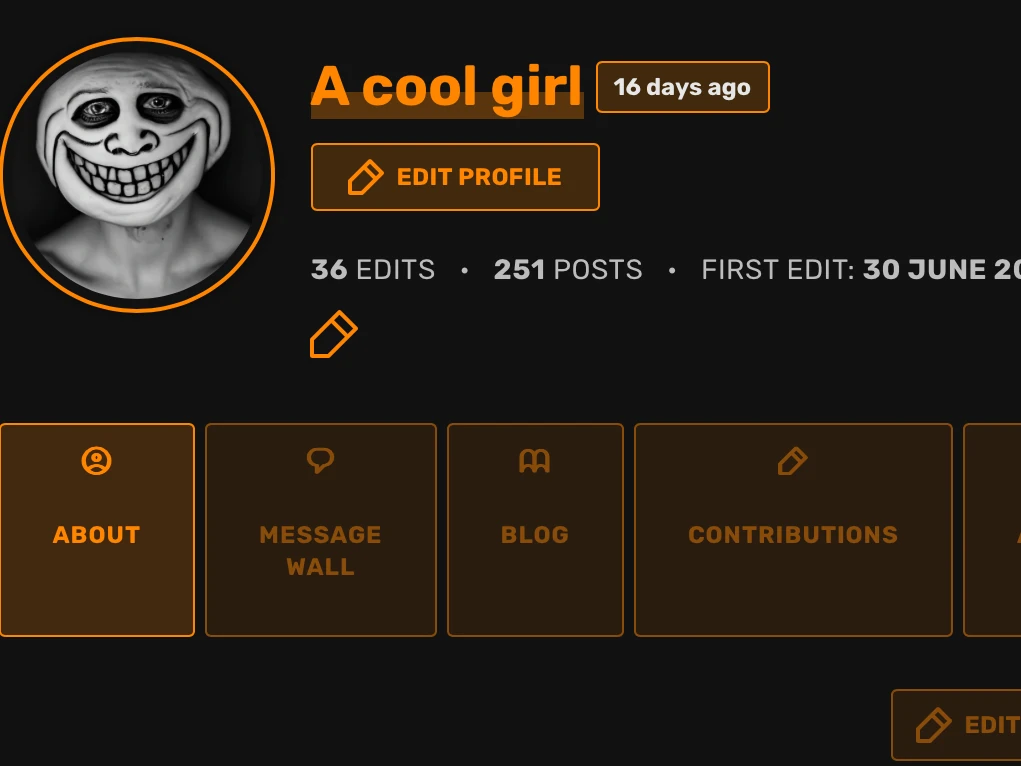Click the pencil icon in the bottom-right Edit button

[933, 725]
